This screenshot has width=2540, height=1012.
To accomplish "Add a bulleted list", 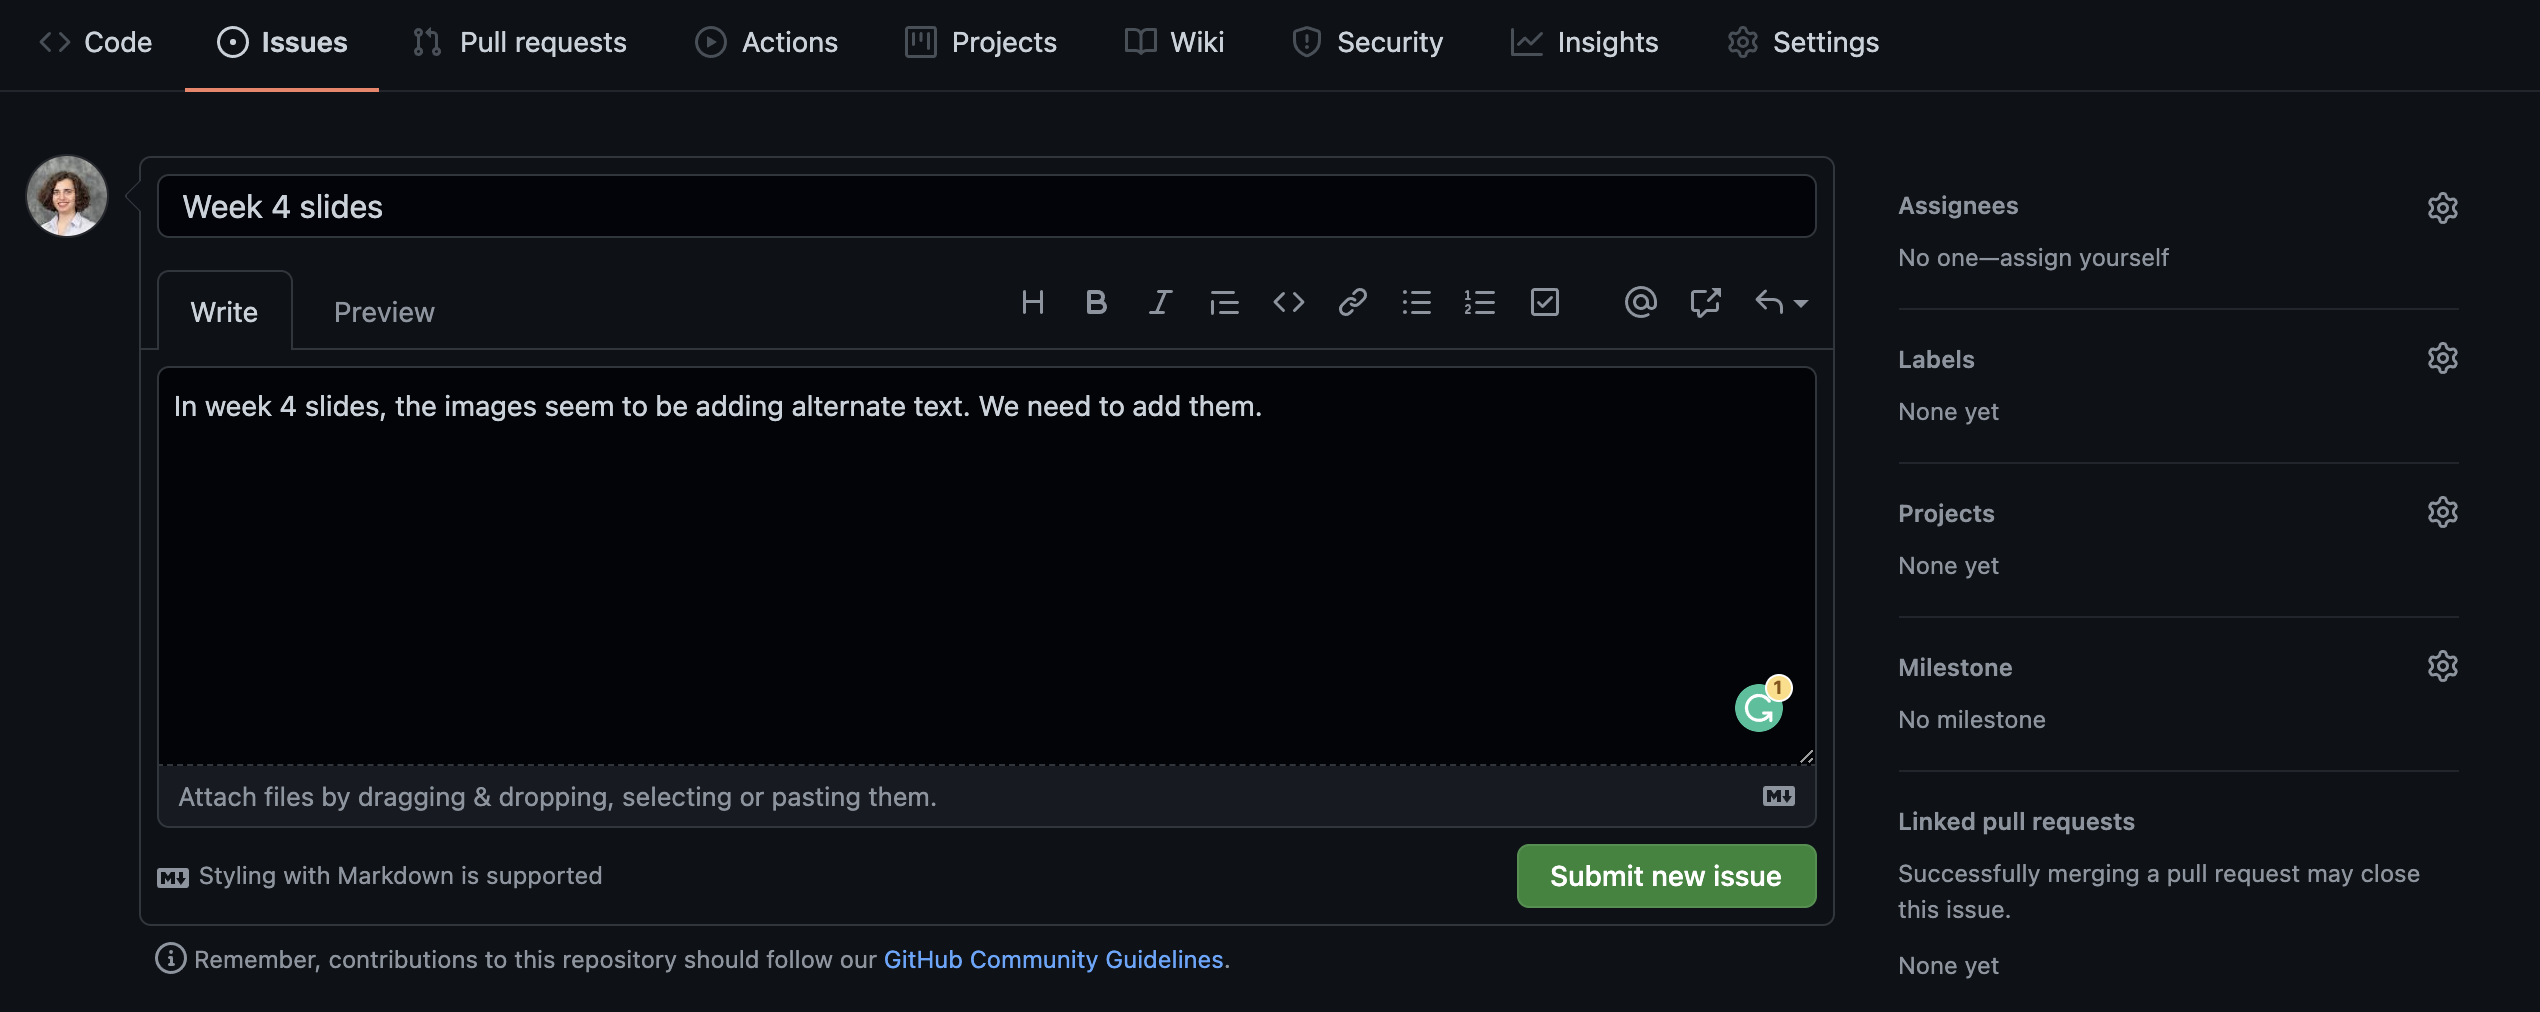I will (x=1417, y=303).
